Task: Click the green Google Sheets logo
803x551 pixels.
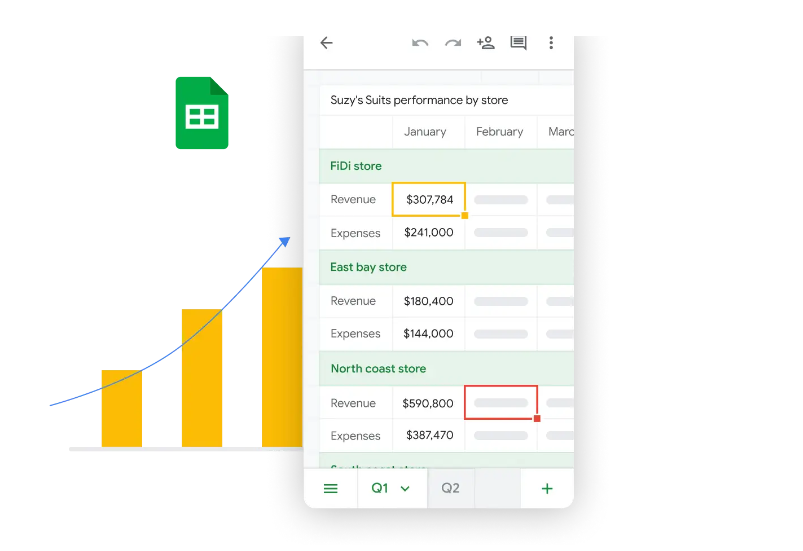Action: [202, 113]
